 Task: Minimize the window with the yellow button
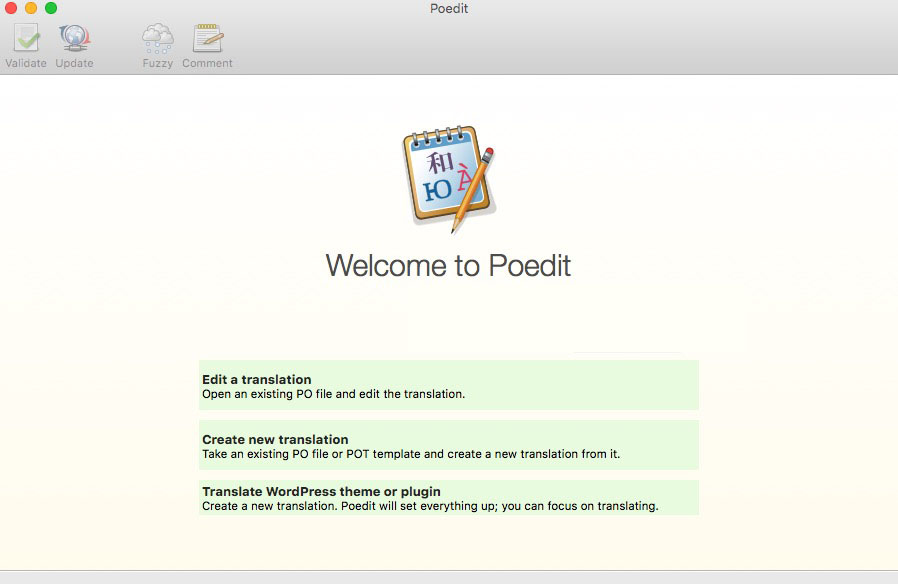click(31, 8)
